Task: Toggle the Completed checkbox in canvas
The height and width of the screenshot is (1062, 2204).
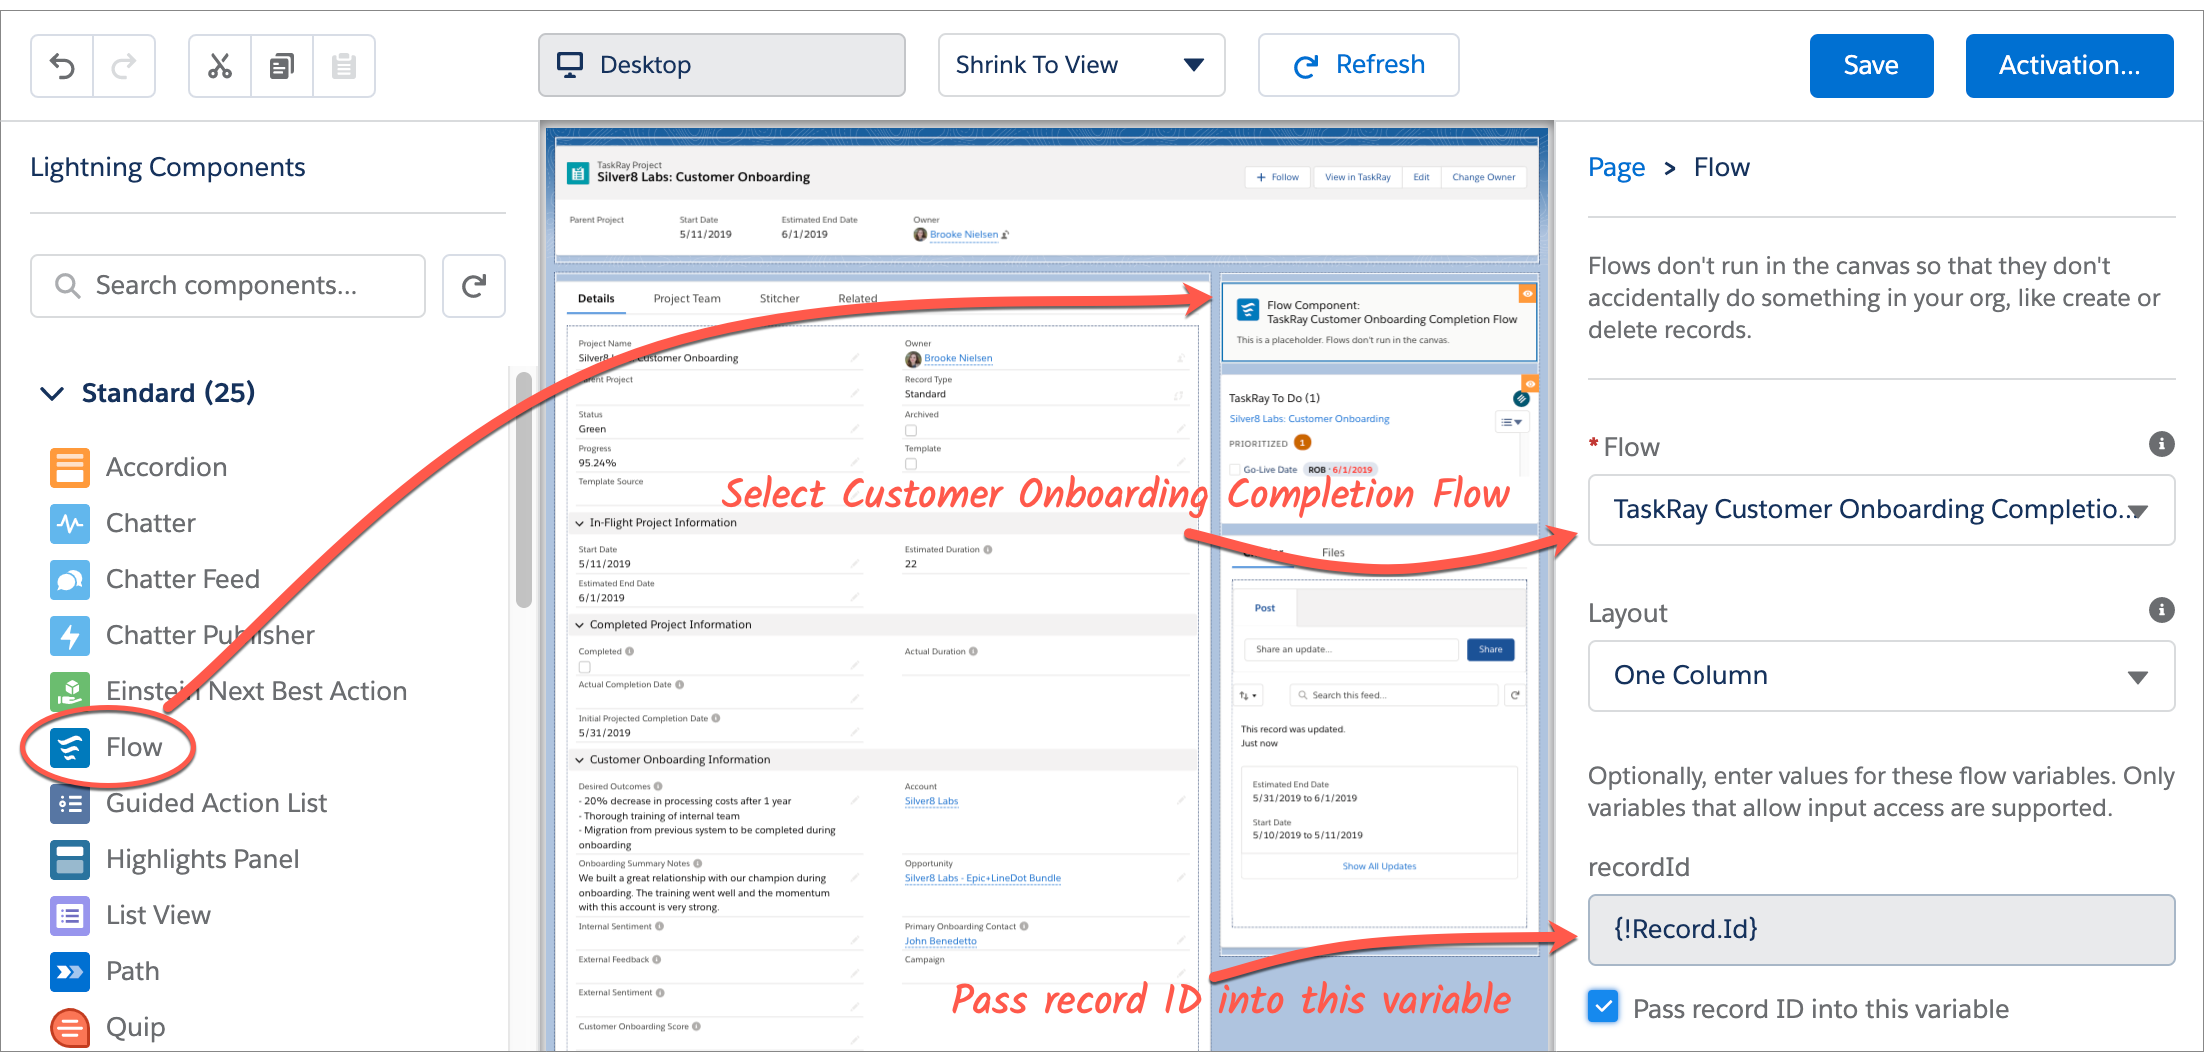Action: click(585, 667)
